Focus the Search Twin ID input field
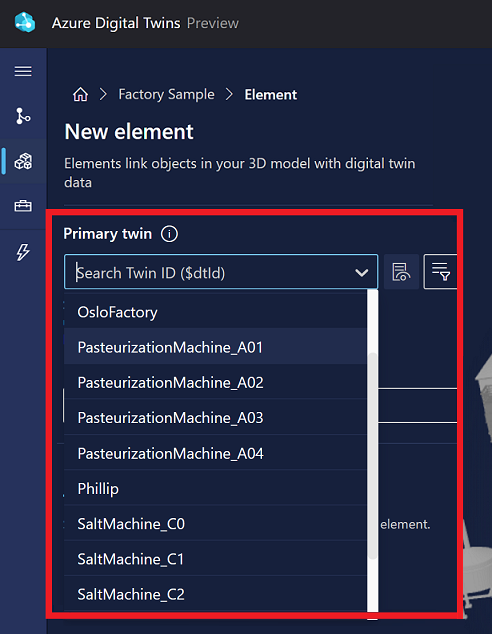Image resolution: width=492 pixels, height=634 pixels. (x=213, y=273)
